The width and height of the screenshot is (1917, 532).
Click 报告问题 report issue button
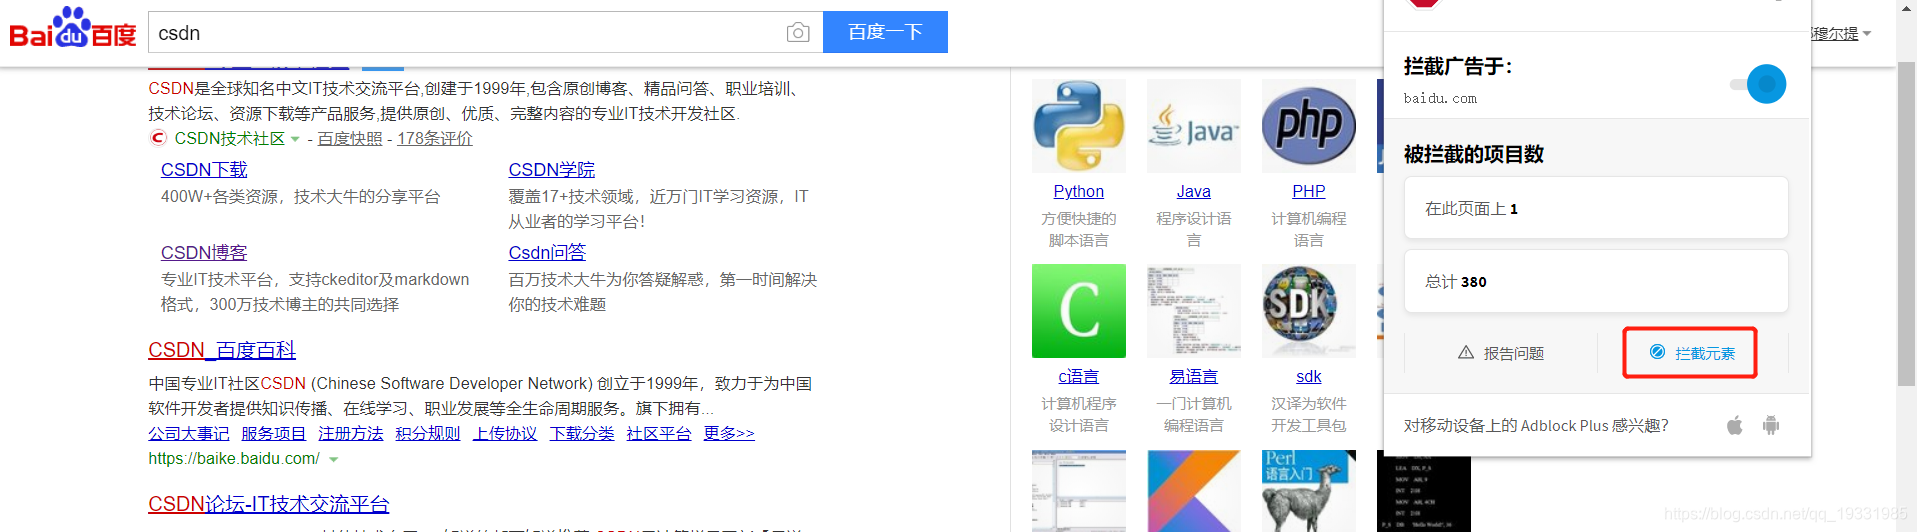click(1501, 353)
